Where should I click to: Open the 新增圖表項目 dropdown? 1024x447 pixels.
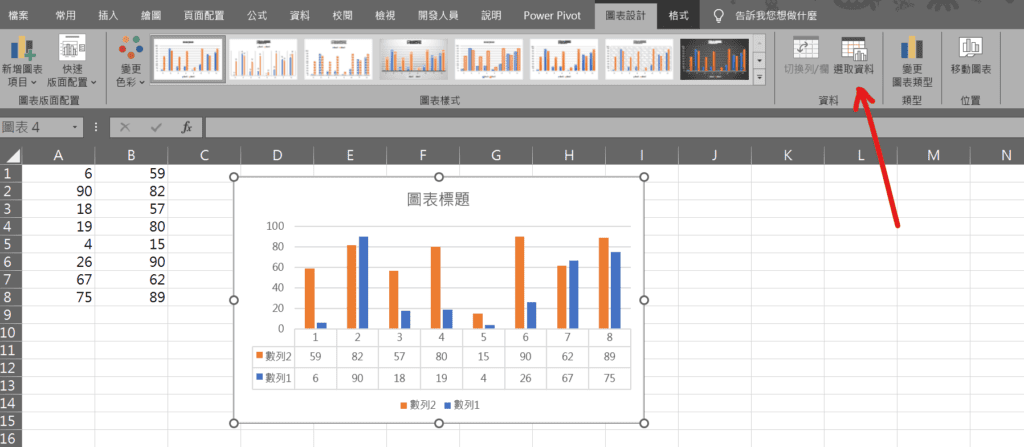click(x=22, y=62)
